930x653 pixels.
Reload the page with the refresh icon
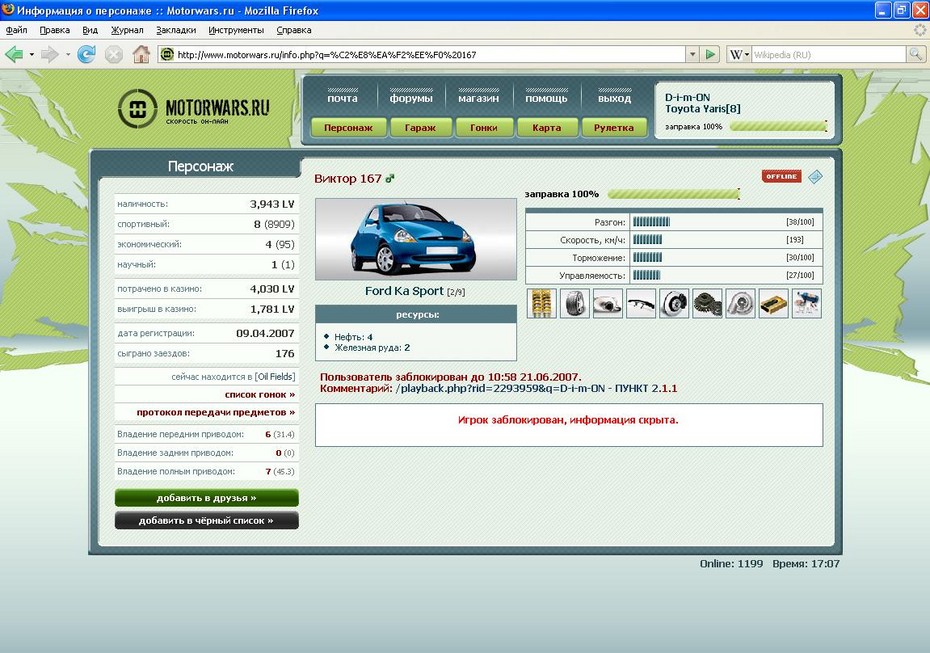point(87,55)
